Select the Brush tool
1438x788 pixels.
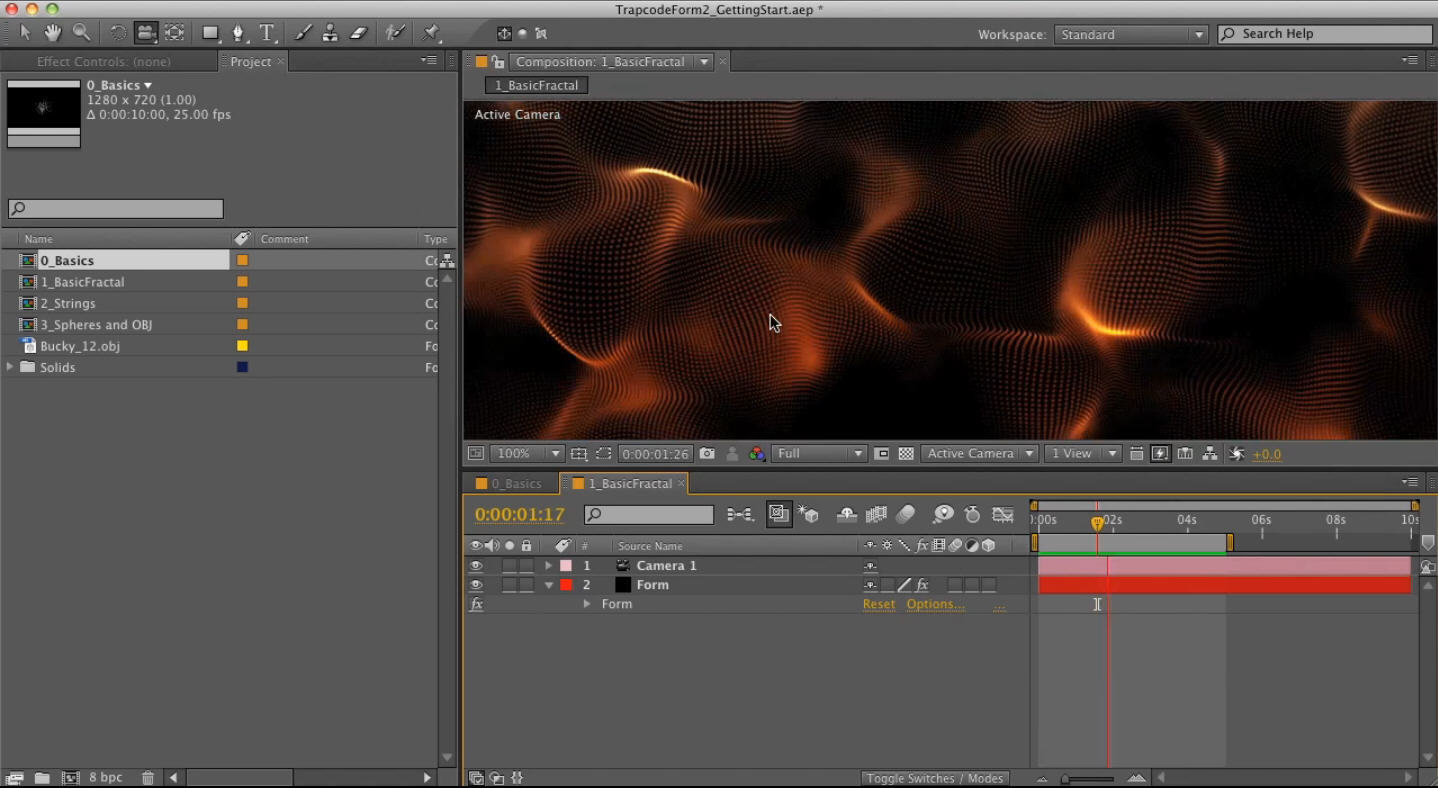tap(302, 33)
